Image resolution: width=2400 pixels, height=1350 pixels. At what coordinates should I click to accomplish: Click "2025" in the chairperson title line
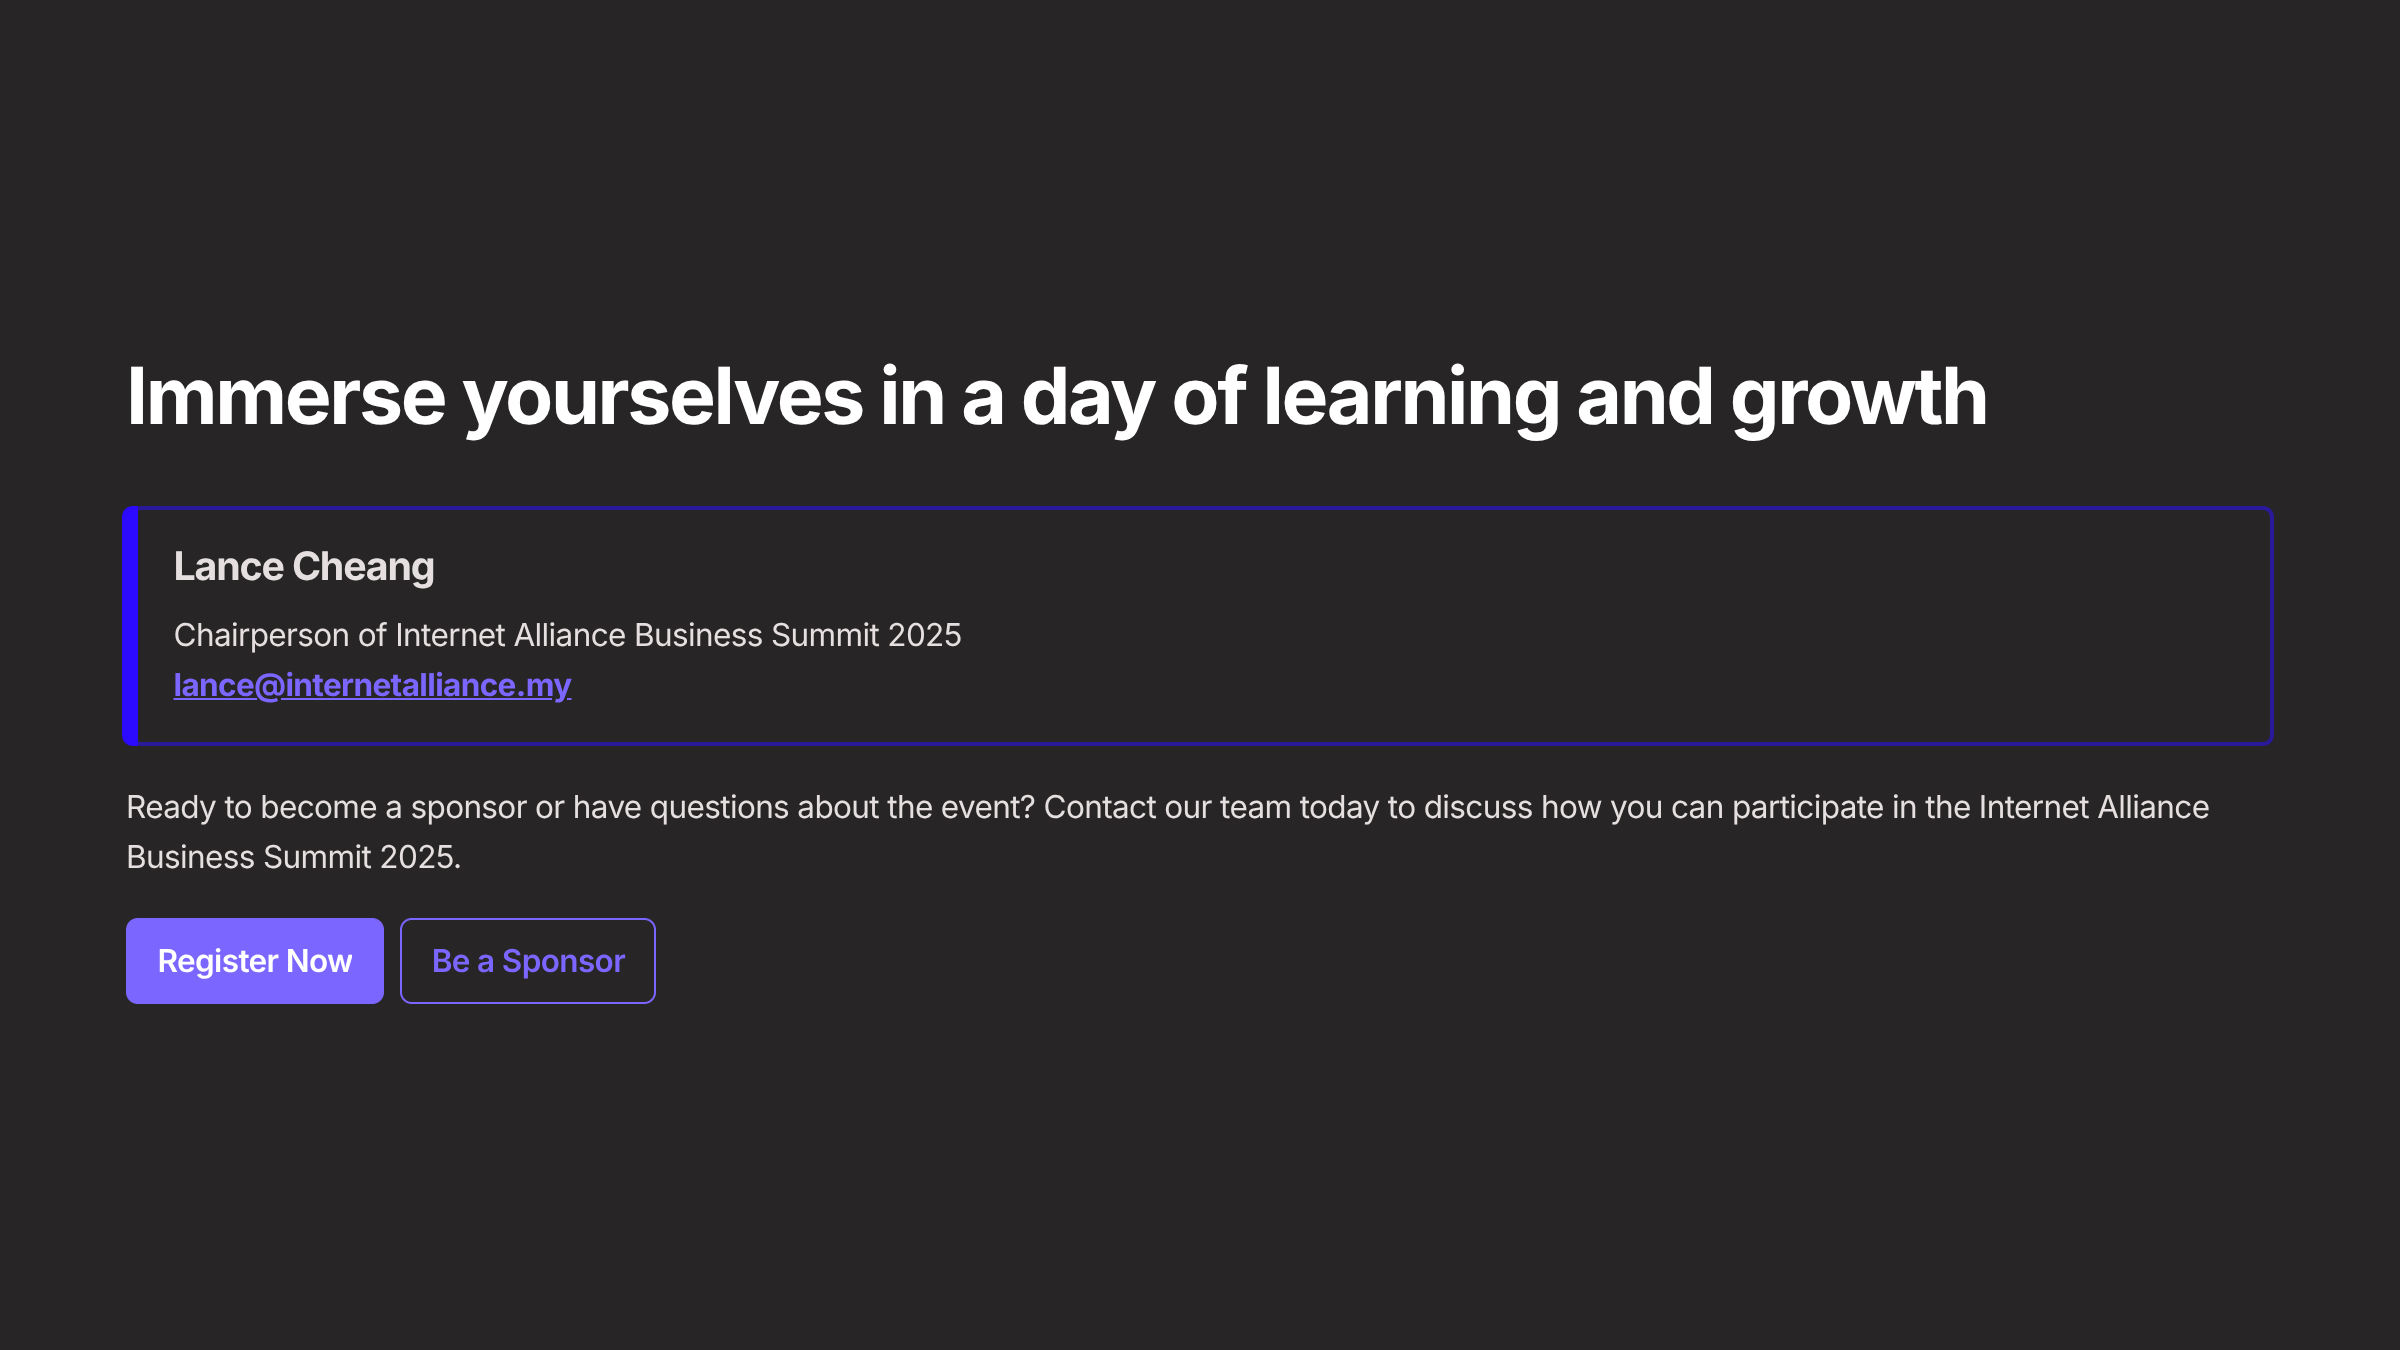[924, 635]
